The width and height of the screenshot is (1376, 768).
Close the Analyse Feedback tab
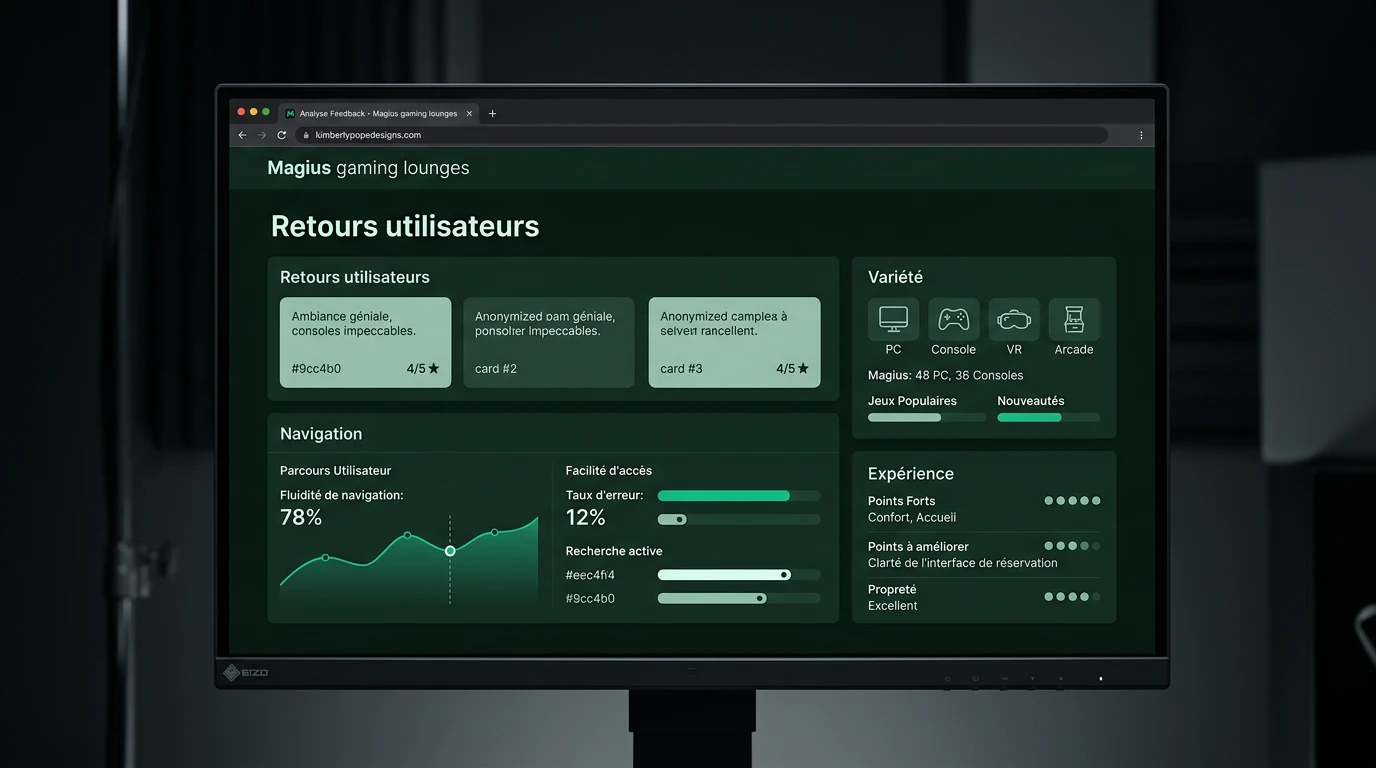click(469, 114)
